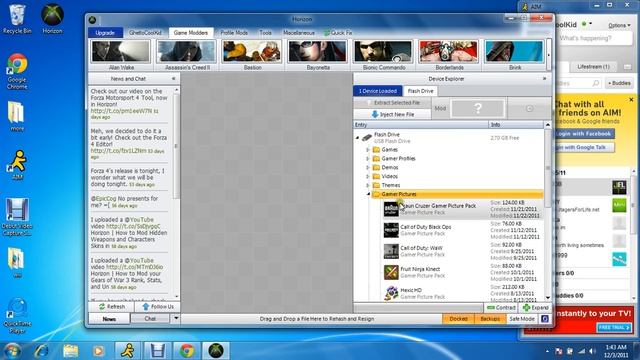The height and width of the screenshot is (360, 640).
Task: Open the Quick Fix tab
Action: pyautogui.click(x=338, y=33)
